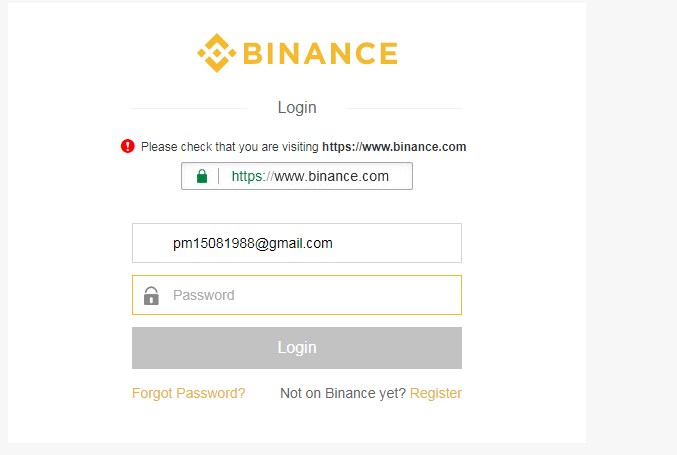This screenshot has width=677, height=455.
Task: Click the URL text inside the address box
Action: (310, 176)
